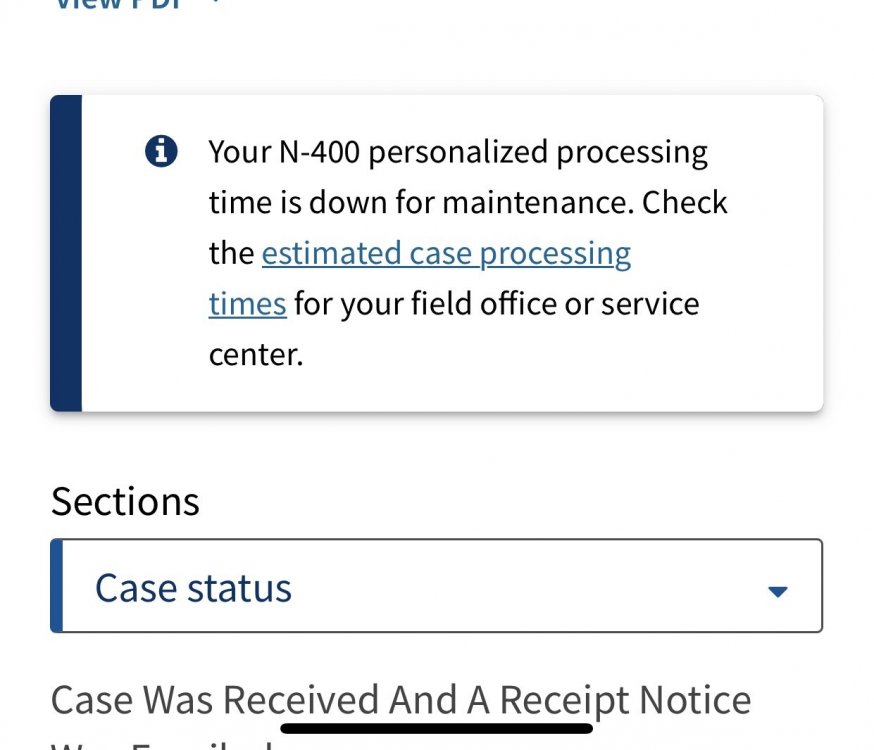Tap the cut-off status line at the bottom
The width and height of the screenshot is (874, 750).
(x=160, y=743)
